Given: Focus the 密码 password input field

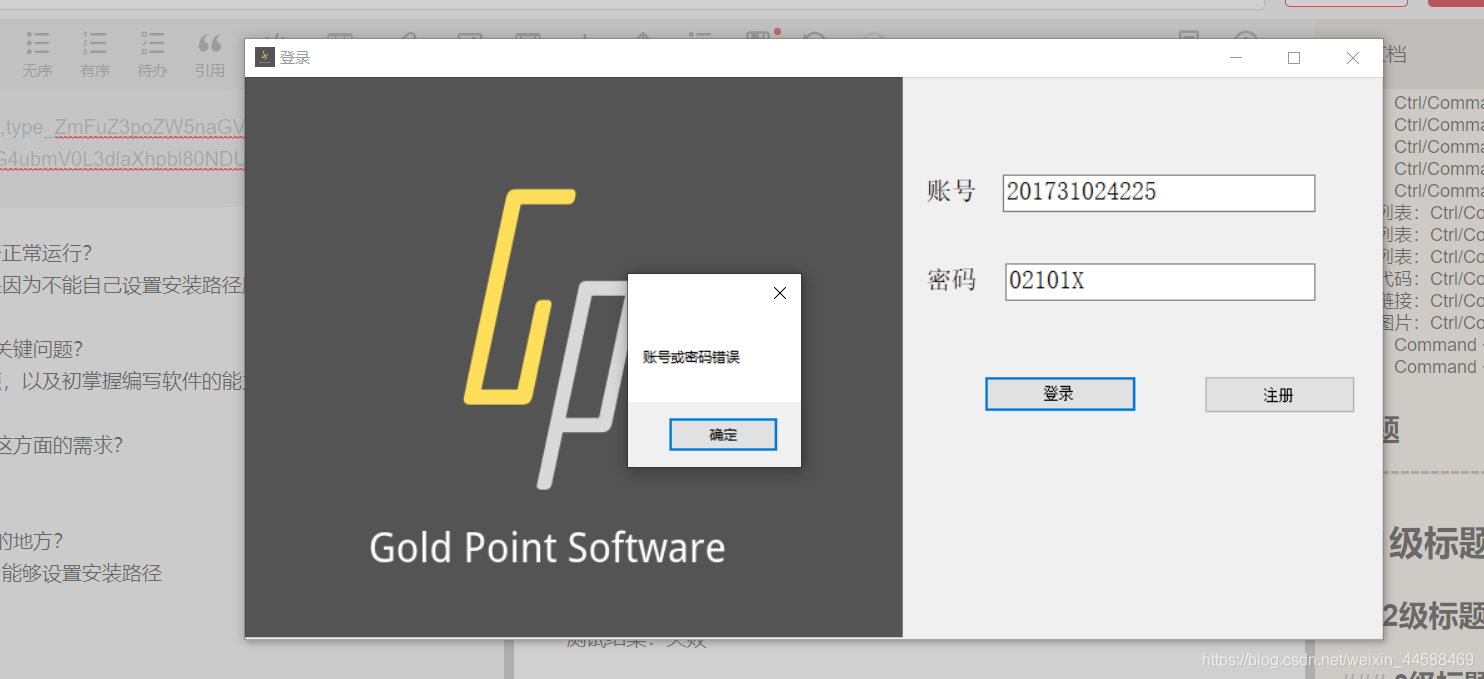Looking at the screenshot, I should 1160,282.
